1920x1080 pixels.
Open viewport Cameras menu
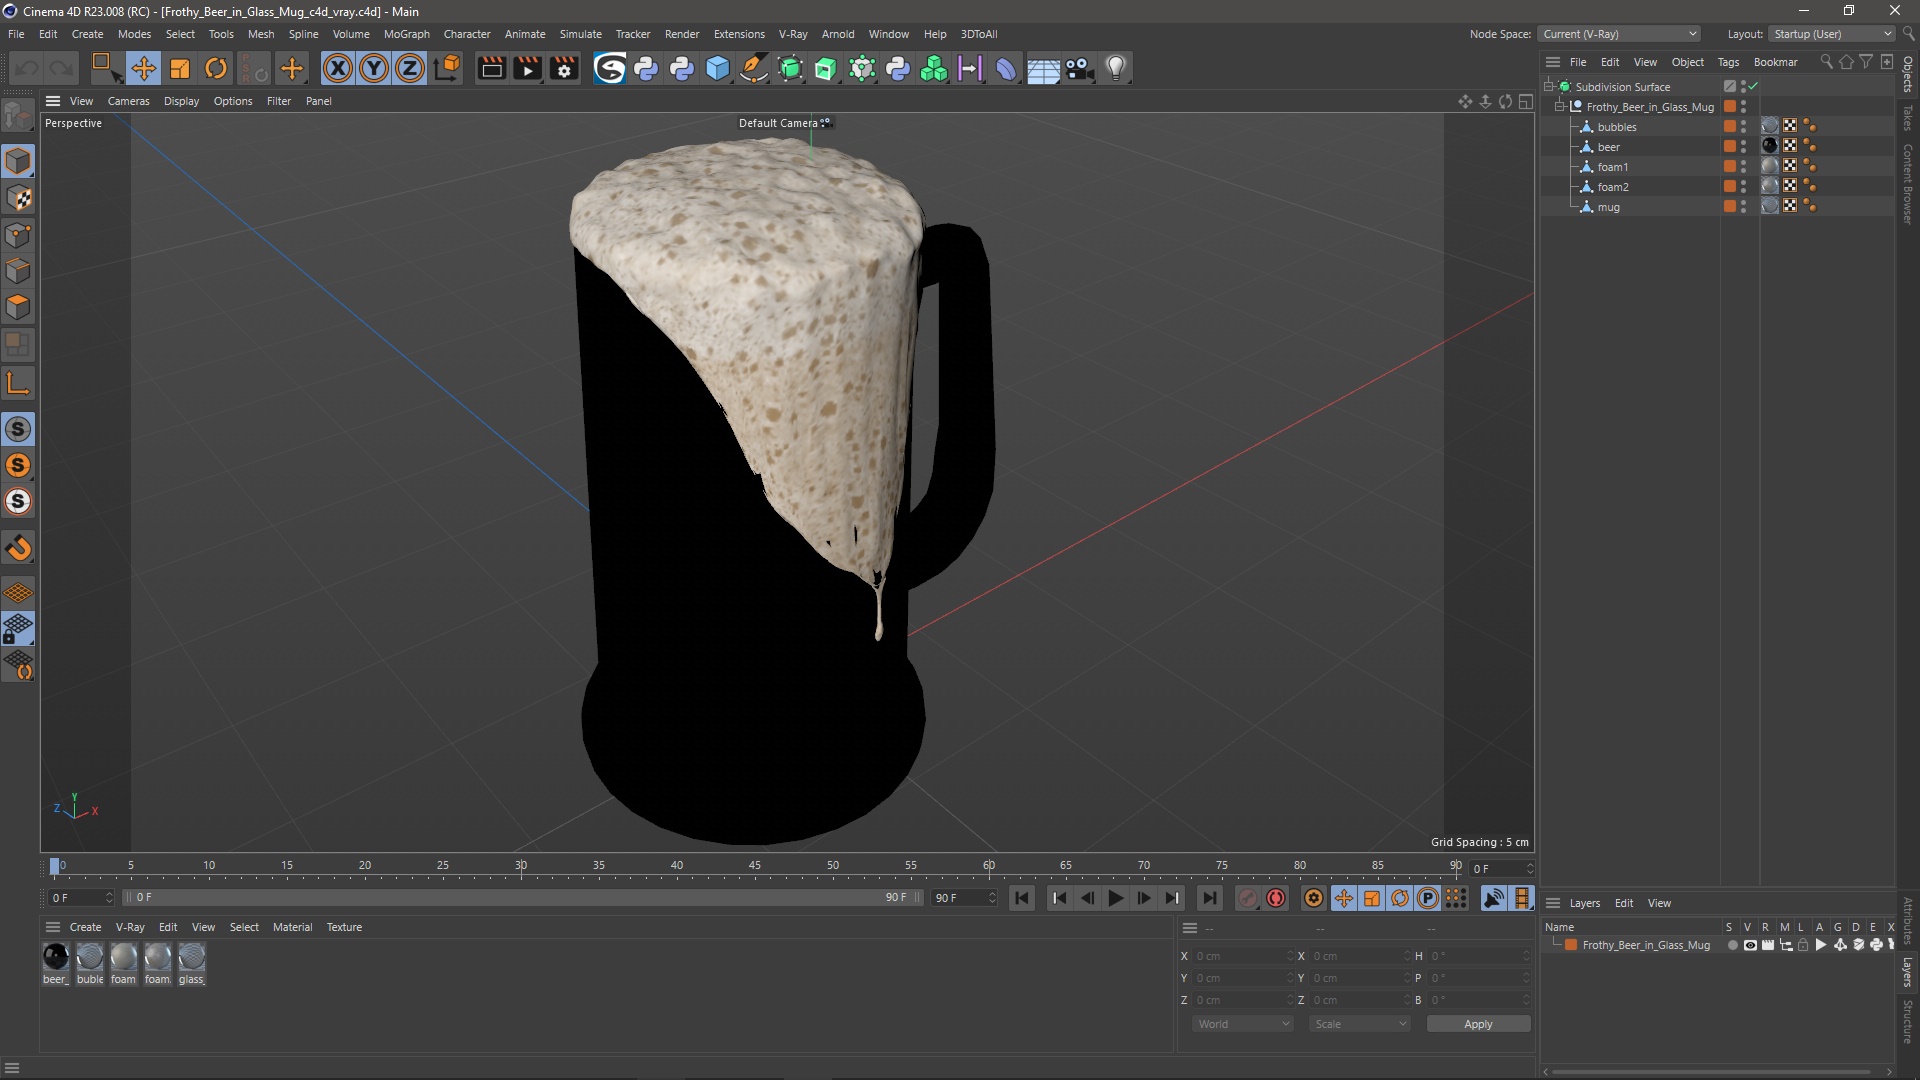(x=128, y=101)
